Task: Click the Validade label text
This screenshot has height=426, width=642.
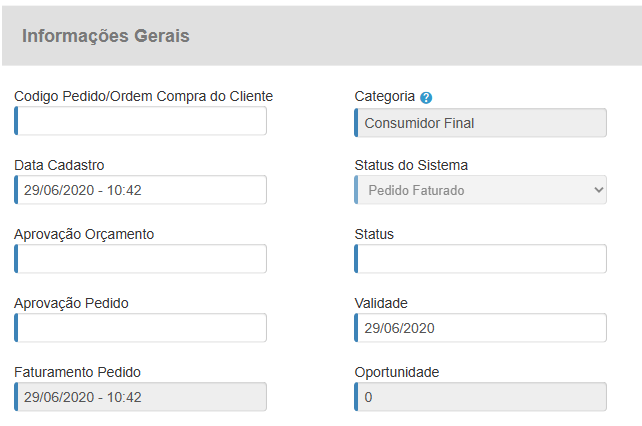Action: click(381, 303)
